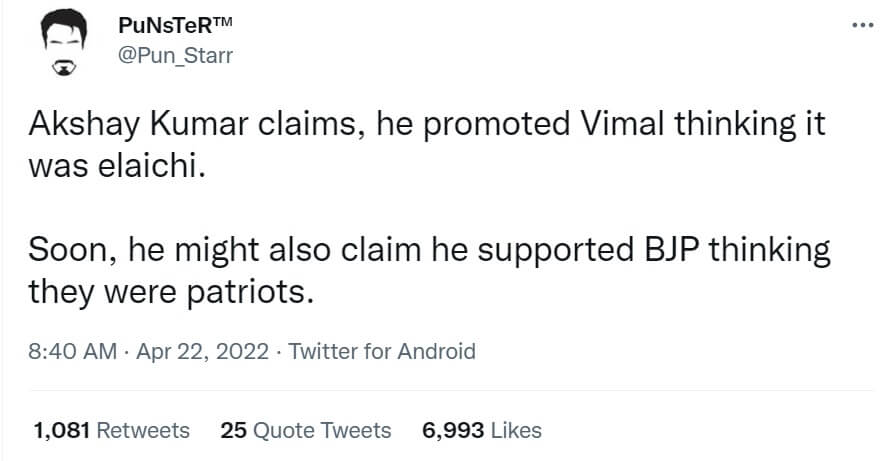This screenshot has width=891, height=461.
Task: Click the 1,081 retweet count number
Action: (62, 430)
